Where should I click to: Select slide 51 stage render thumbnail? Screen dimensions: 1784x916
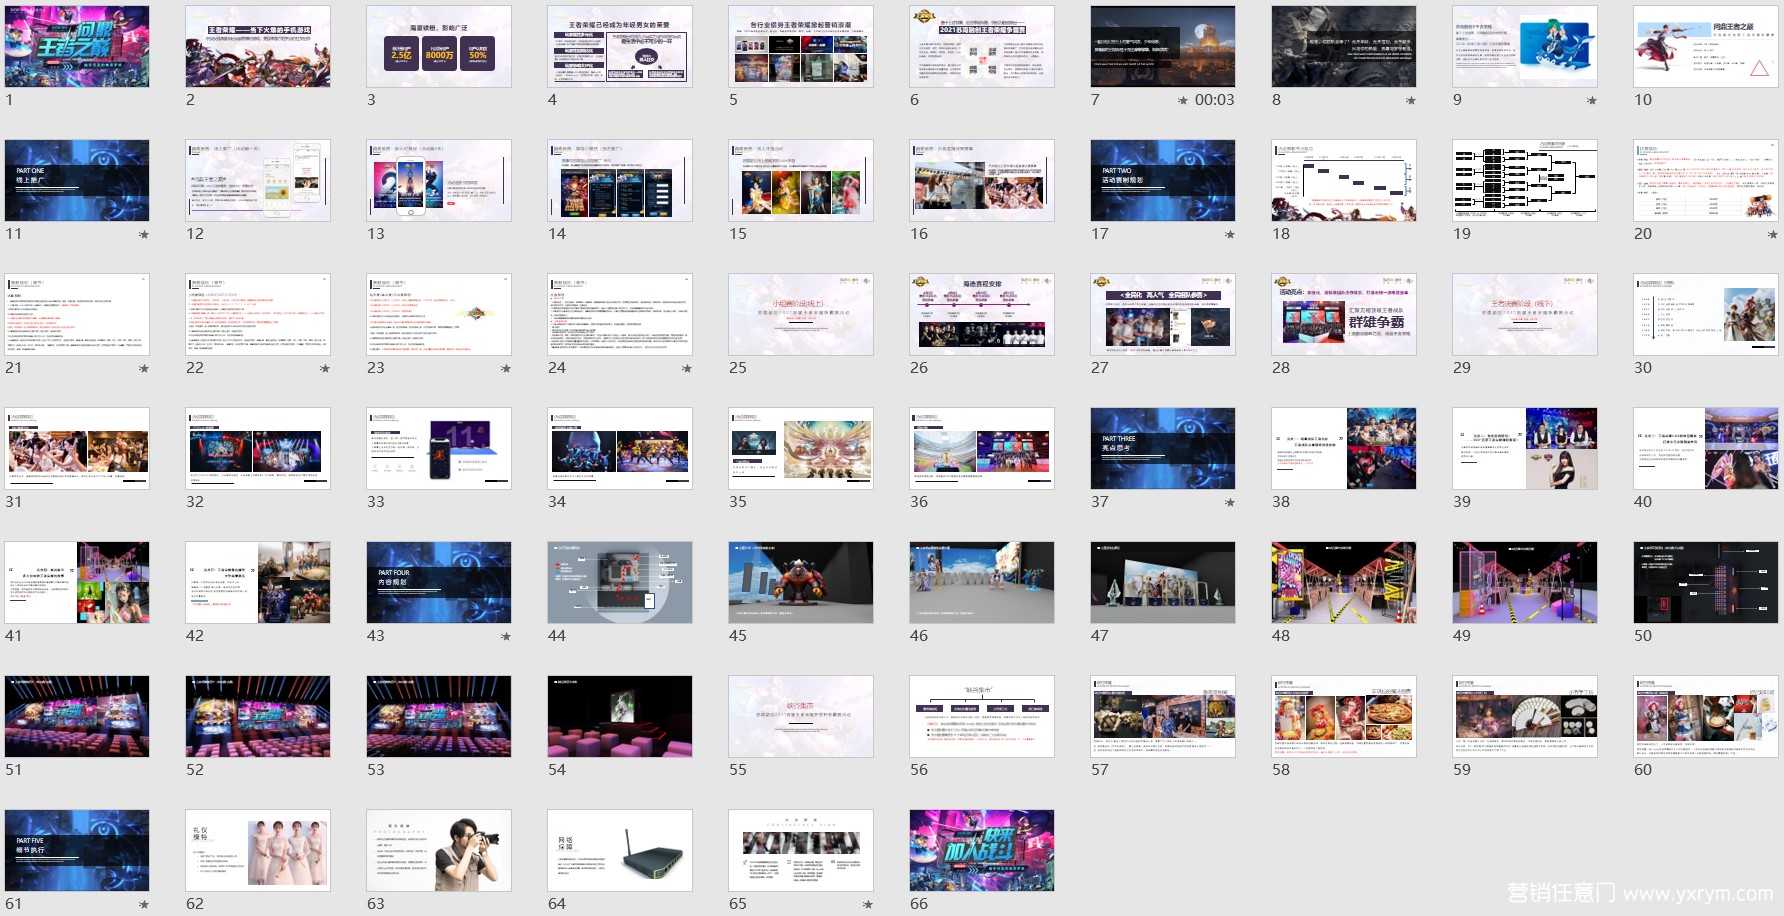[x=77, y=717]
